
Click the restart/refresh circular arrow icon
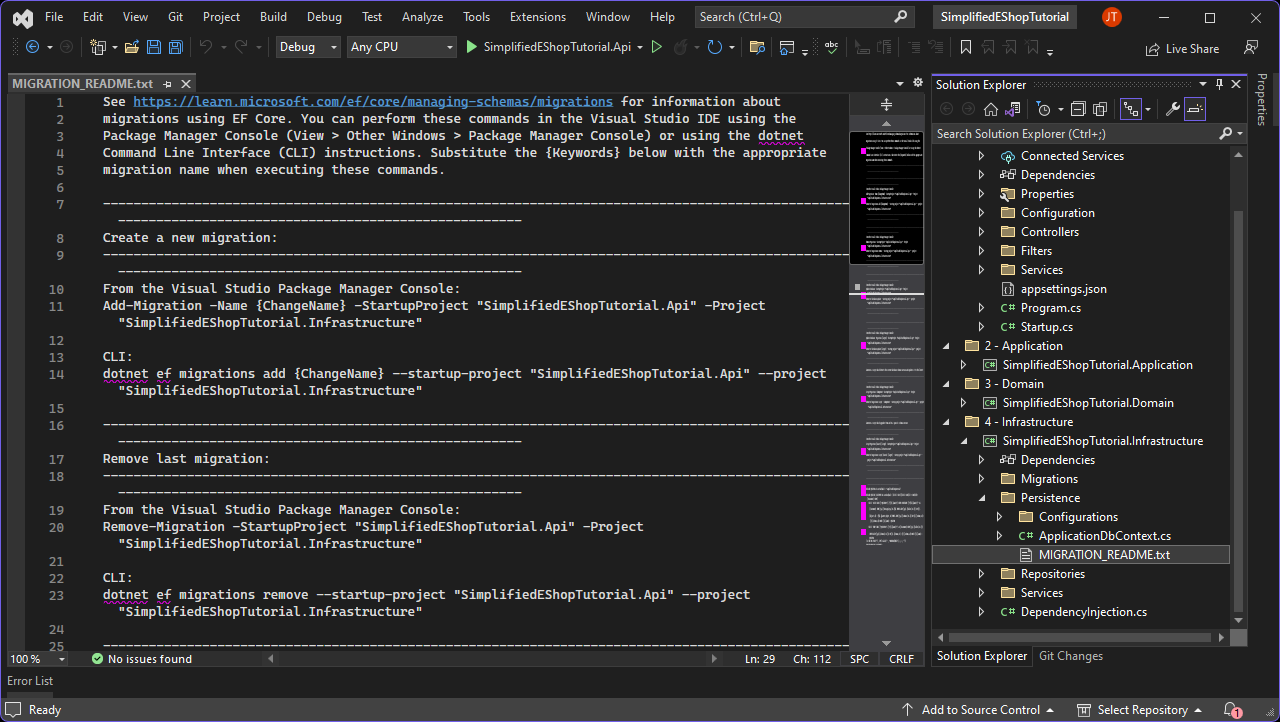(x=714, y=47)
